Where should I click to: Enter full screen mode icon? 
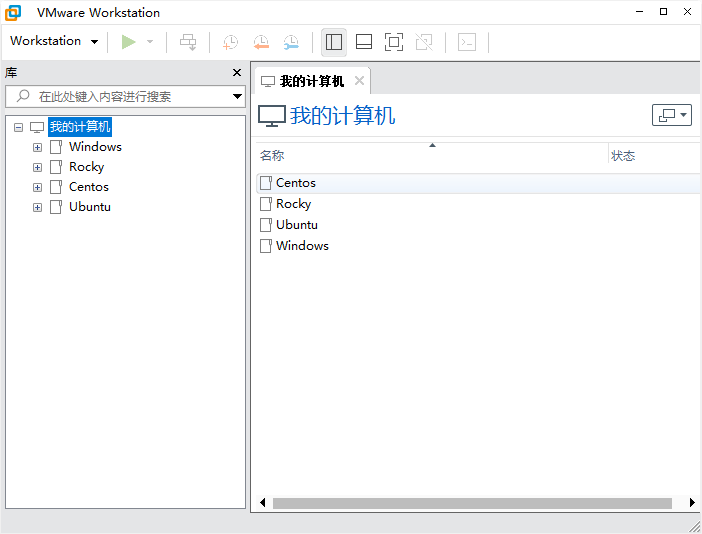(x=394, y=42)
